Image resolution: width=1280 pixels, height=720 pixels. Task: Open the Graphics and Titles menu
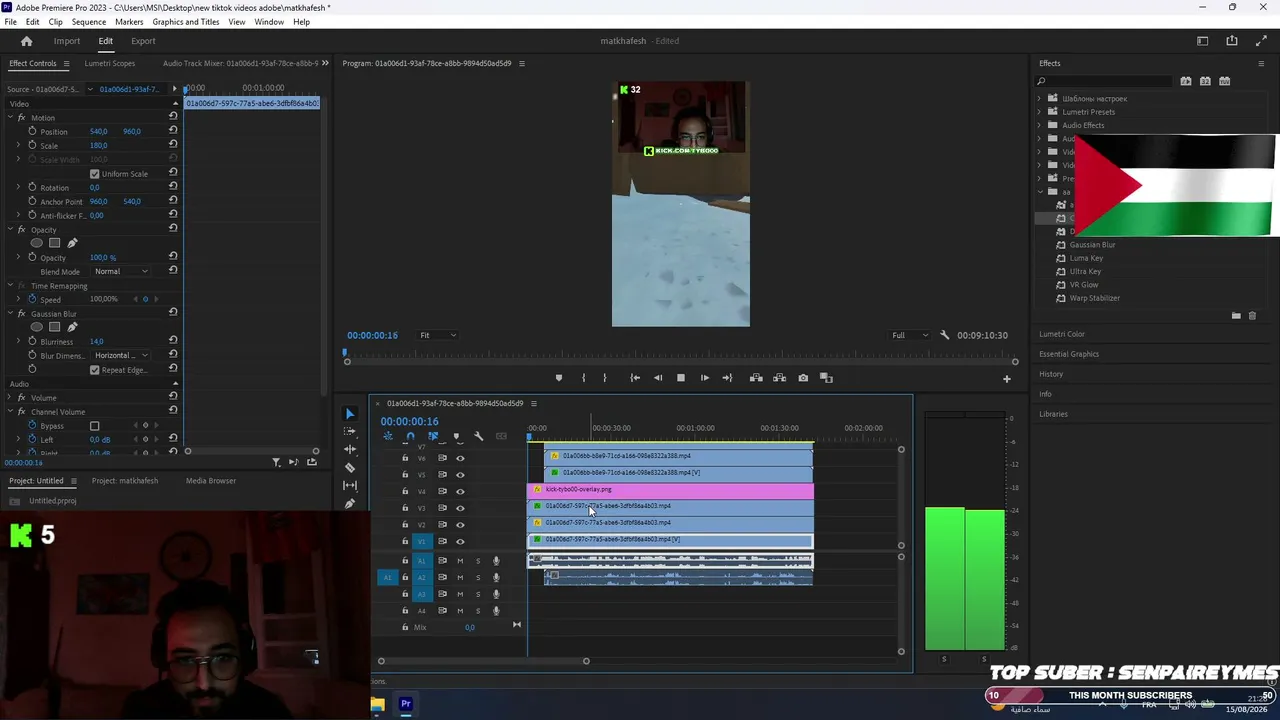click(x=186, y=22)
